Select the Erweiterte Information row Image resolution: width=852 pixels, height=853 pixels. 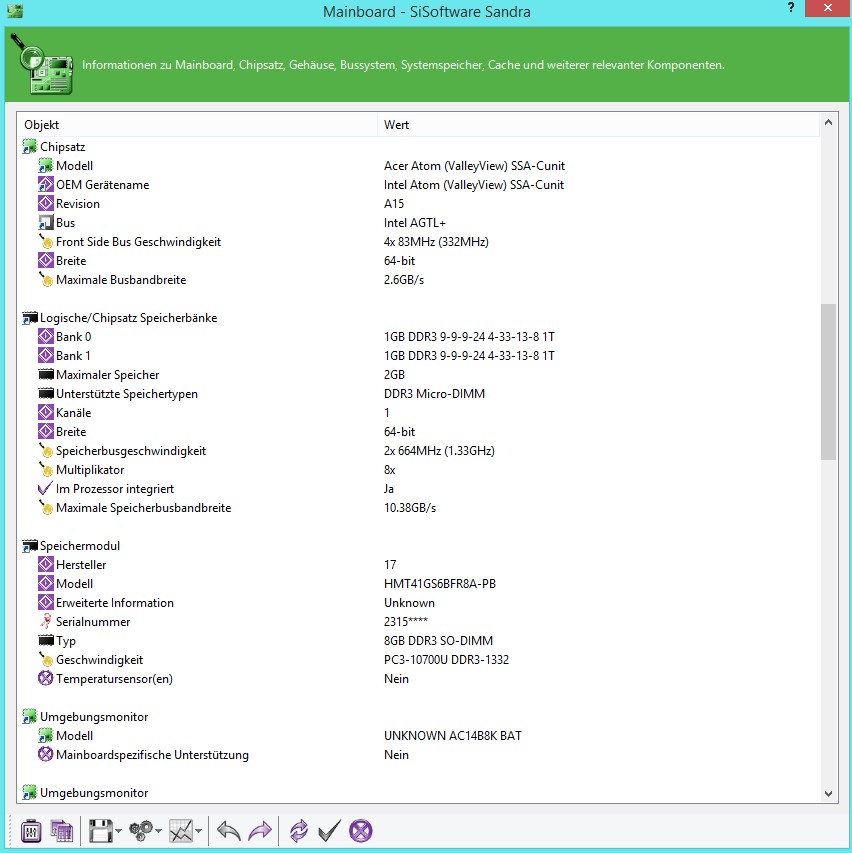tap(418, 603)
